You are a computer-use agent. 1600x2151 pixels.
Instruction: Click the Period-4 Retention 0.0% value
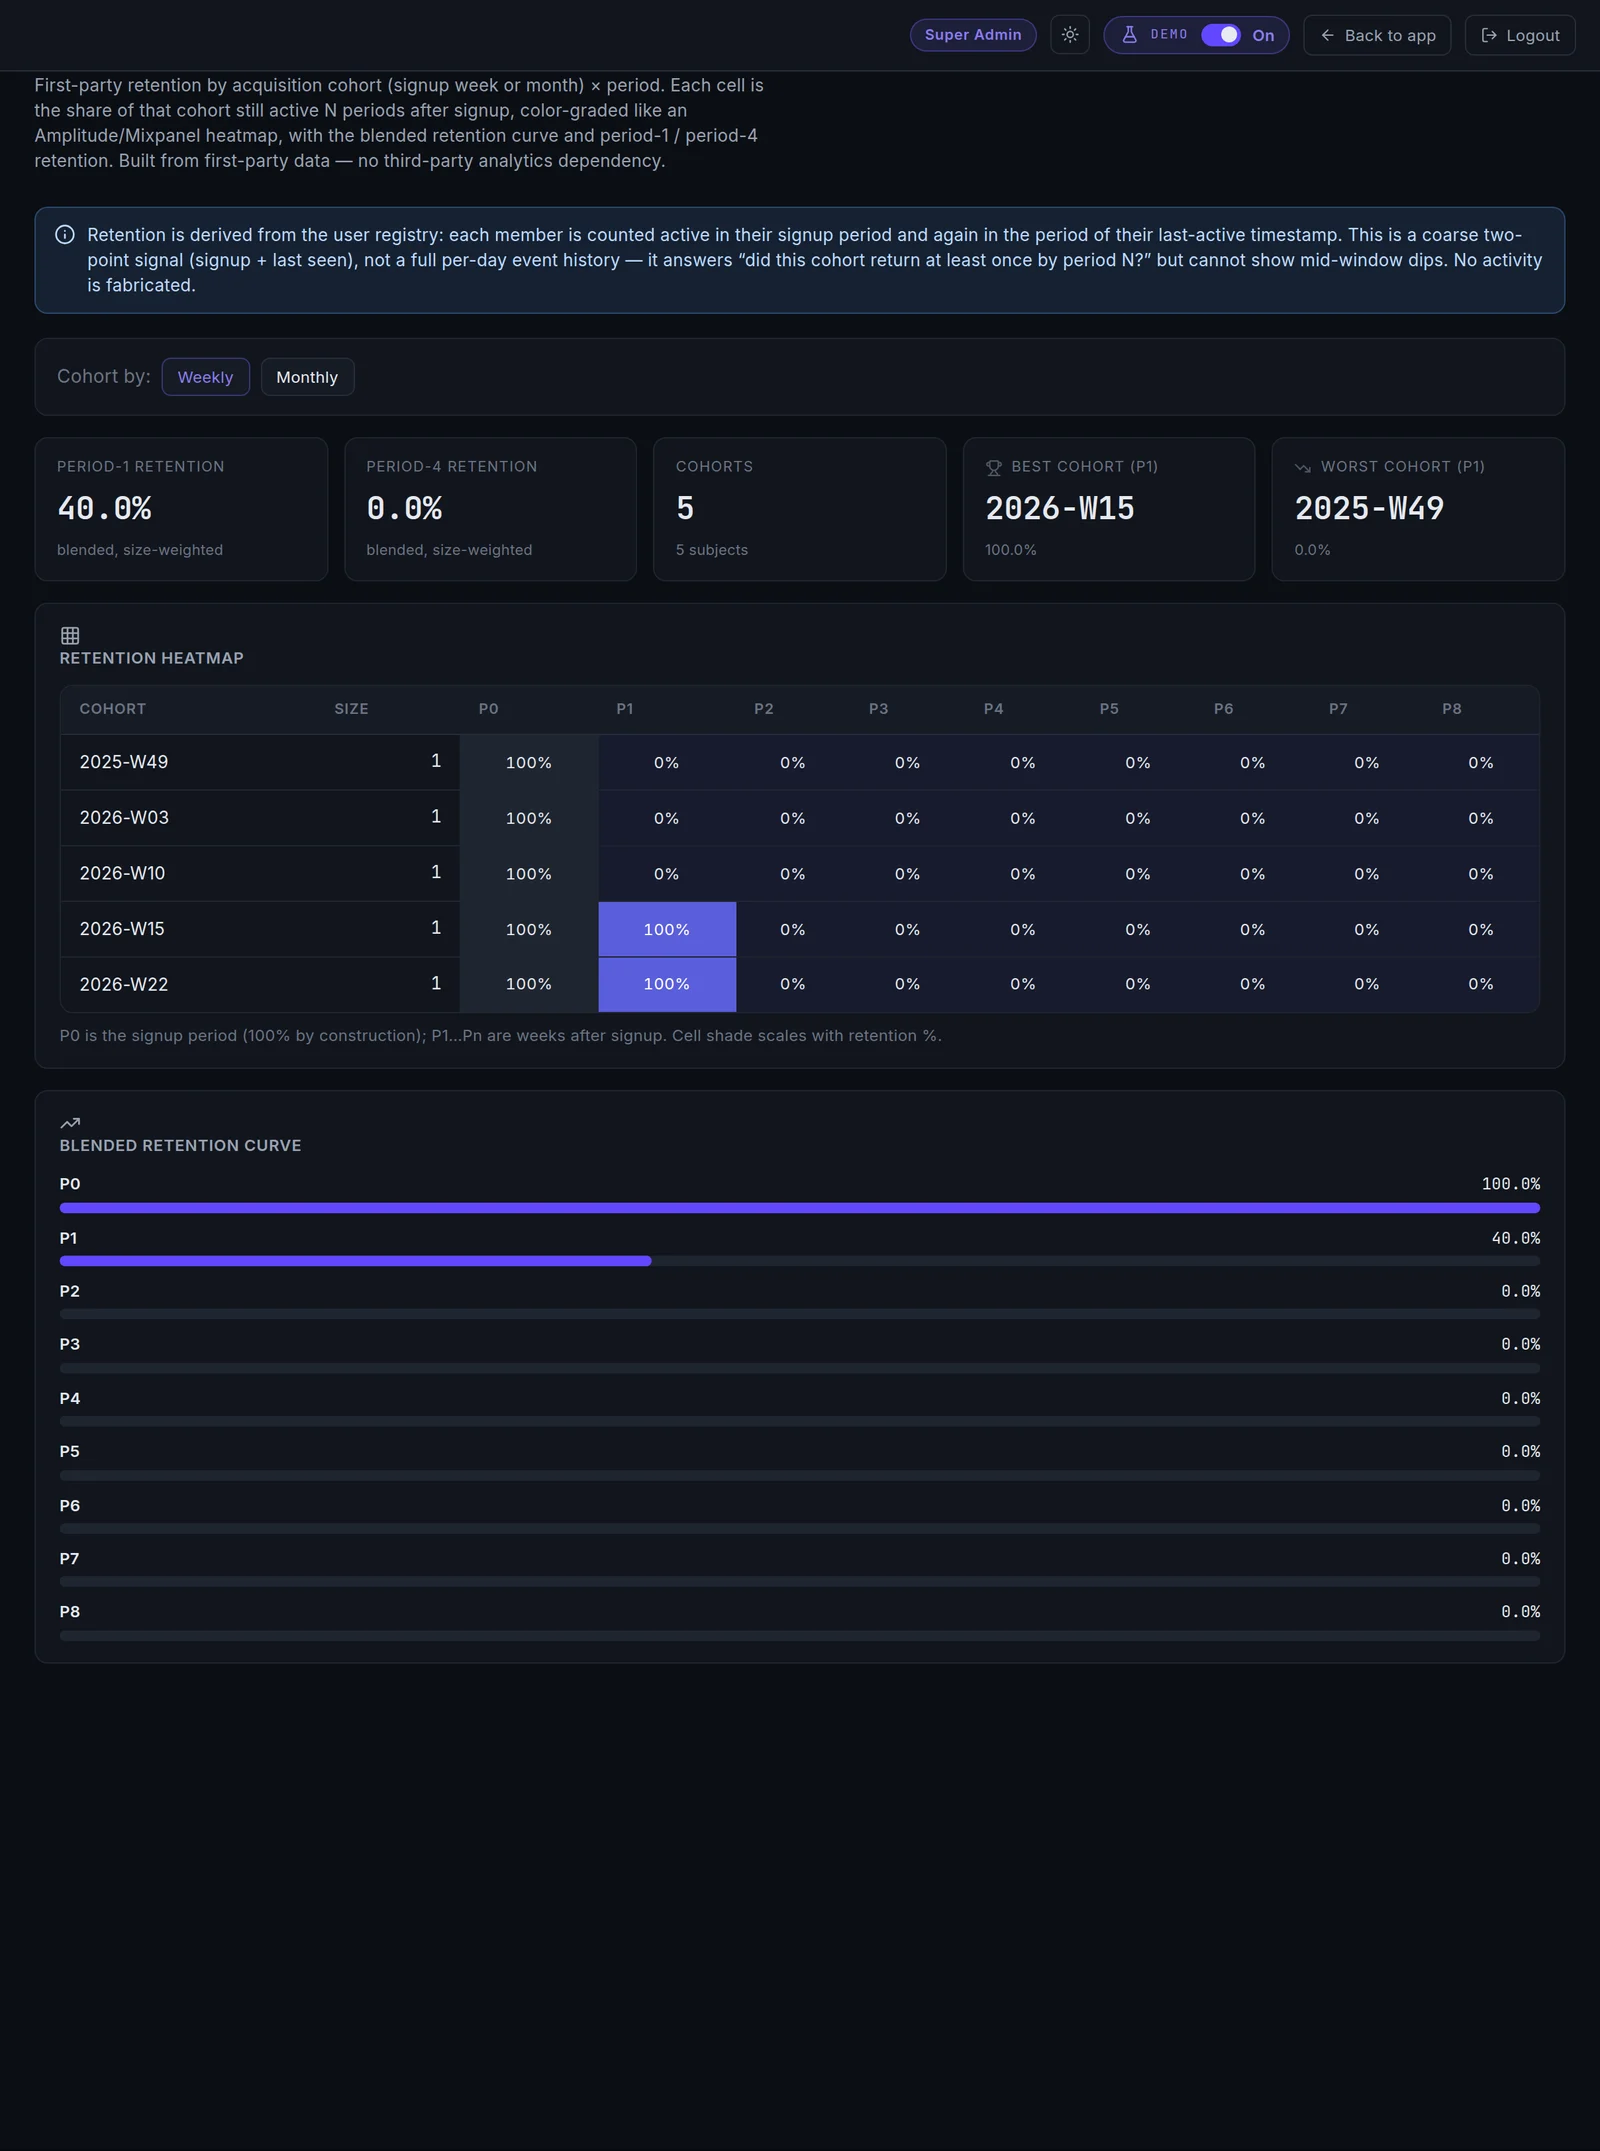click(404, 508)
